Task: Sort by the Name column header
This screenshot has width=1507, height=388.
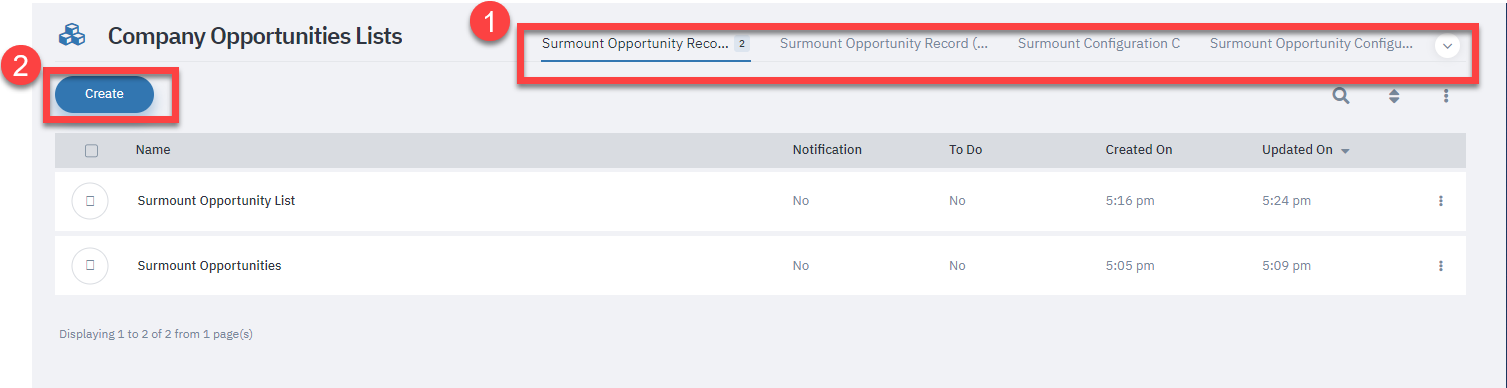Action: click(x=153, y=150)
